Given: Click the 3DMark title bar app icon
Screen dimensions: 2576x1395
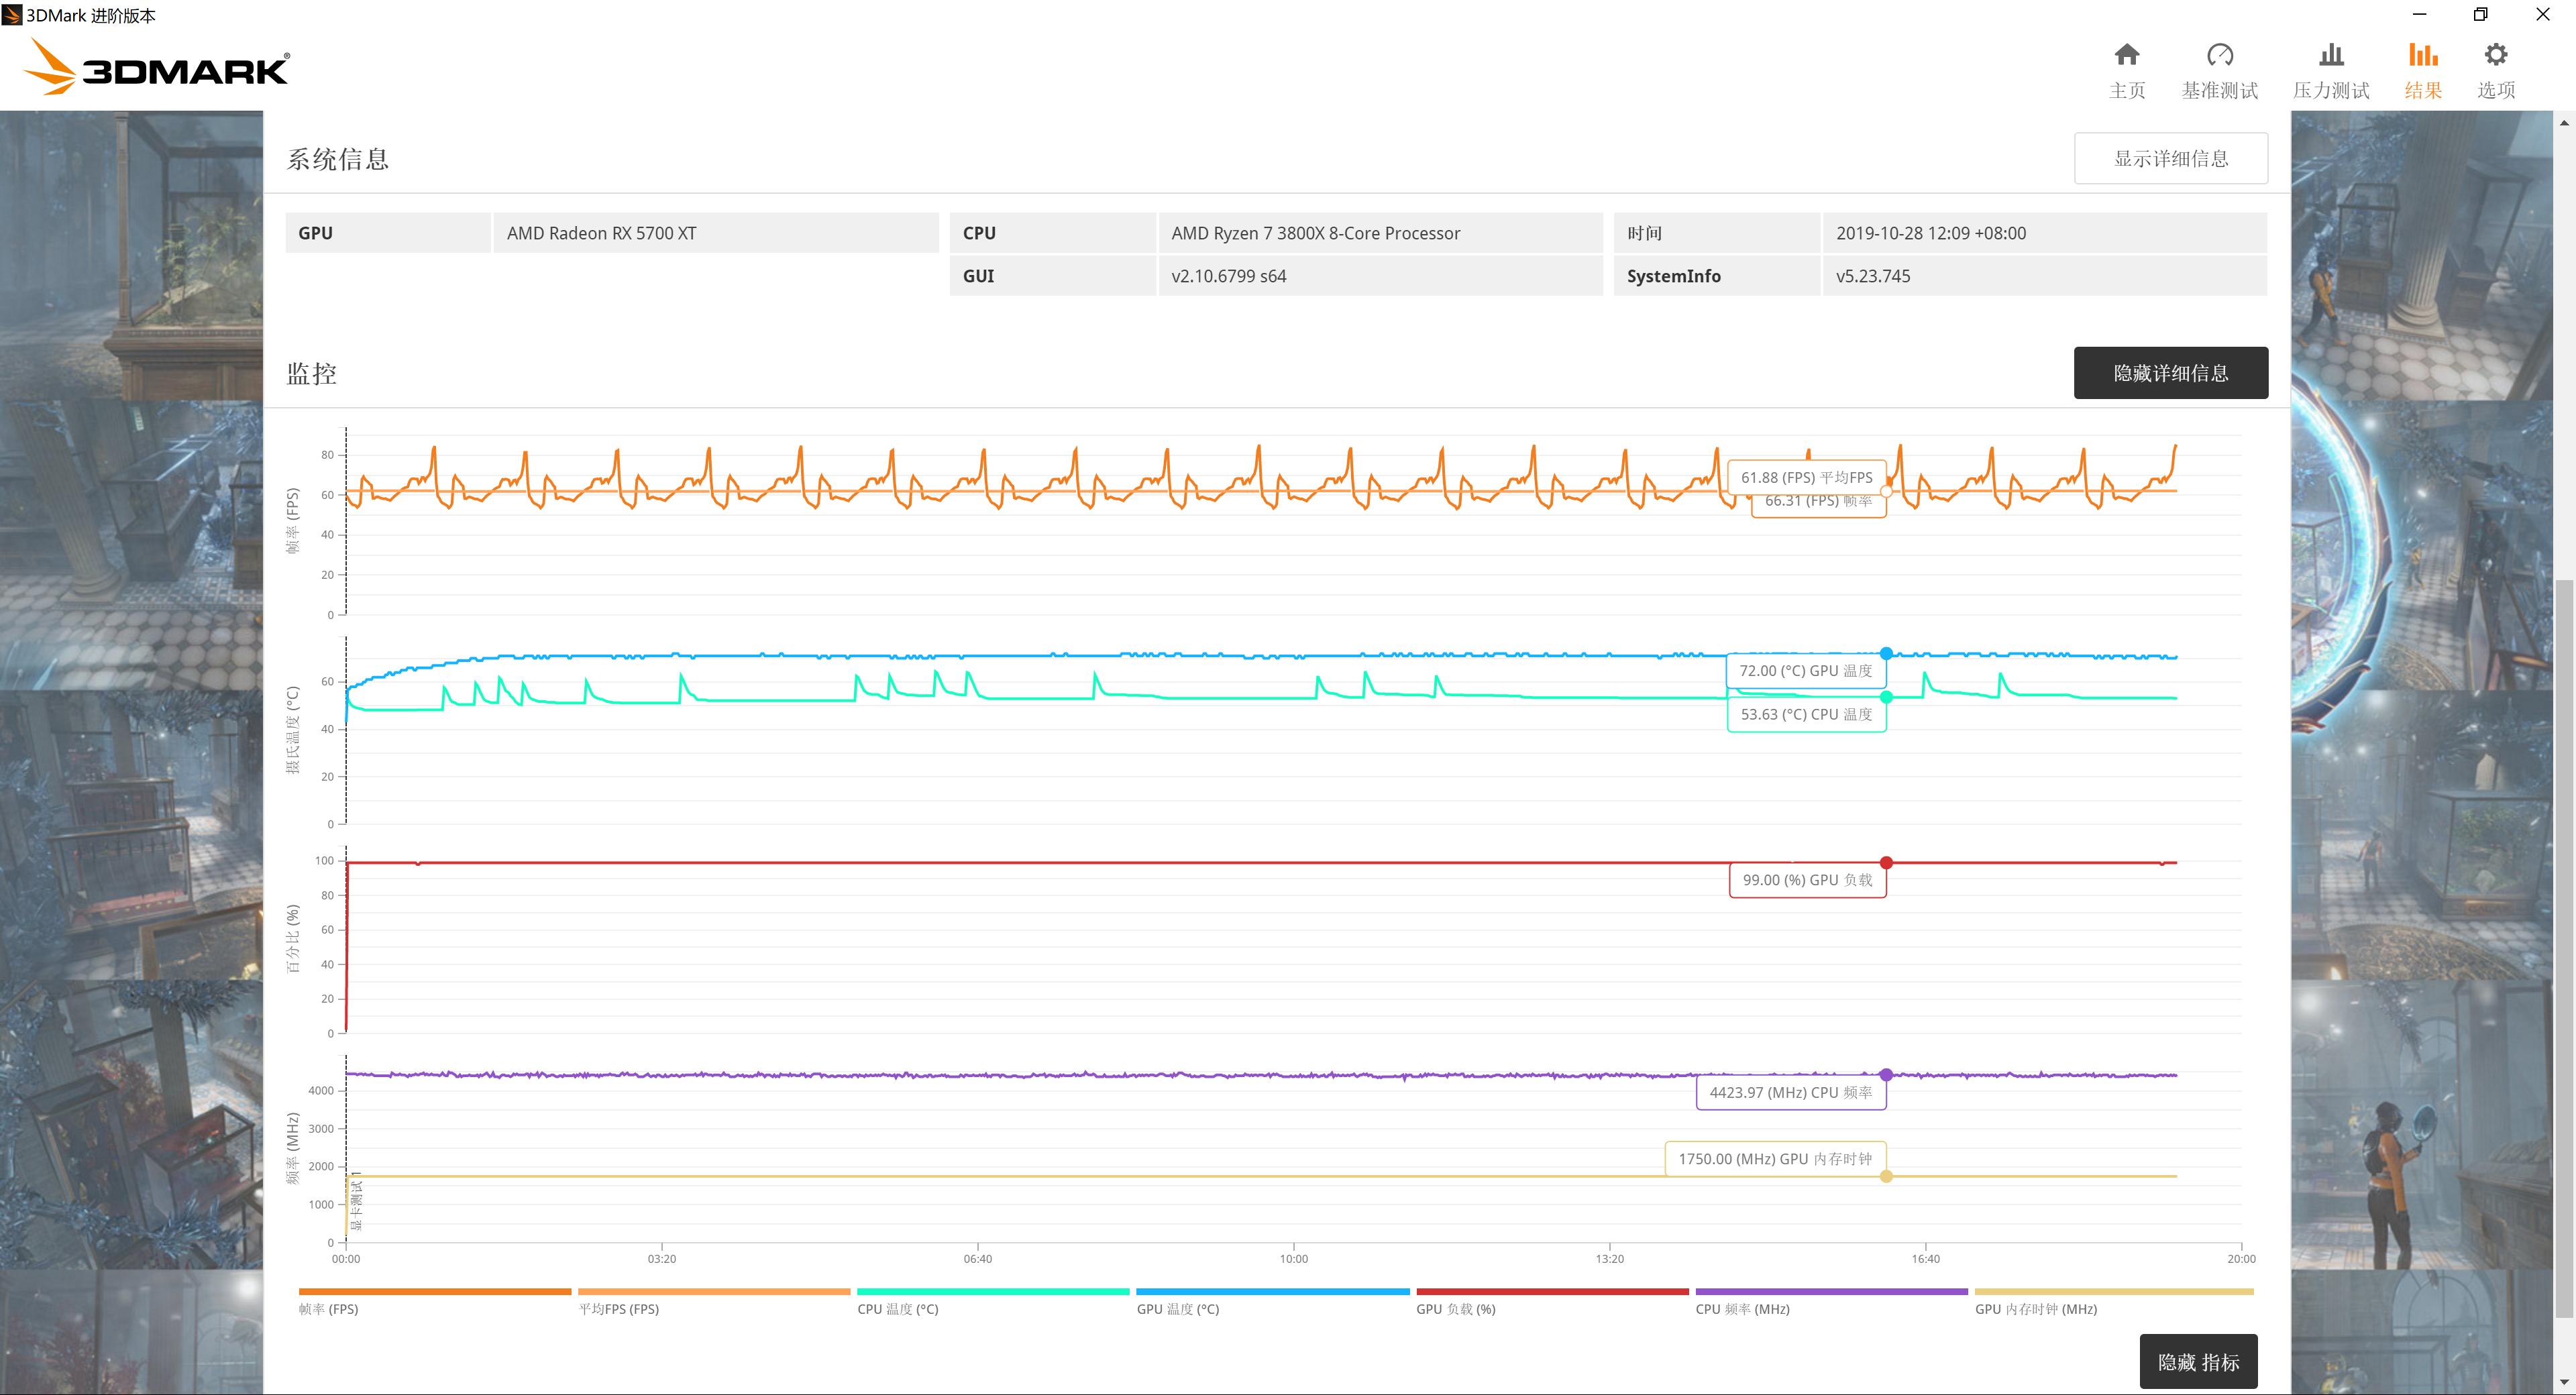Looking at the screenshot, I should click(x=12, y=15).
